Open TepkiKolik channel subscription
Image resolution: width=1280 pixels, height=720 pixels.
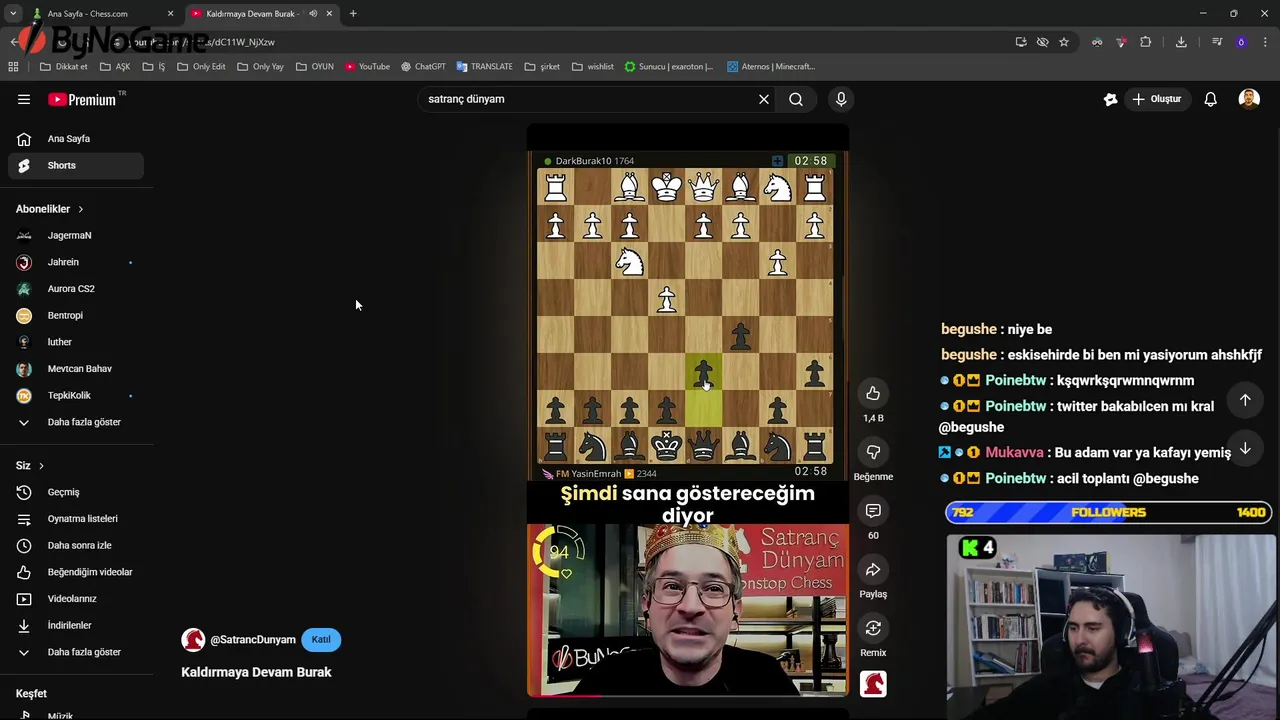pos(76,395)
